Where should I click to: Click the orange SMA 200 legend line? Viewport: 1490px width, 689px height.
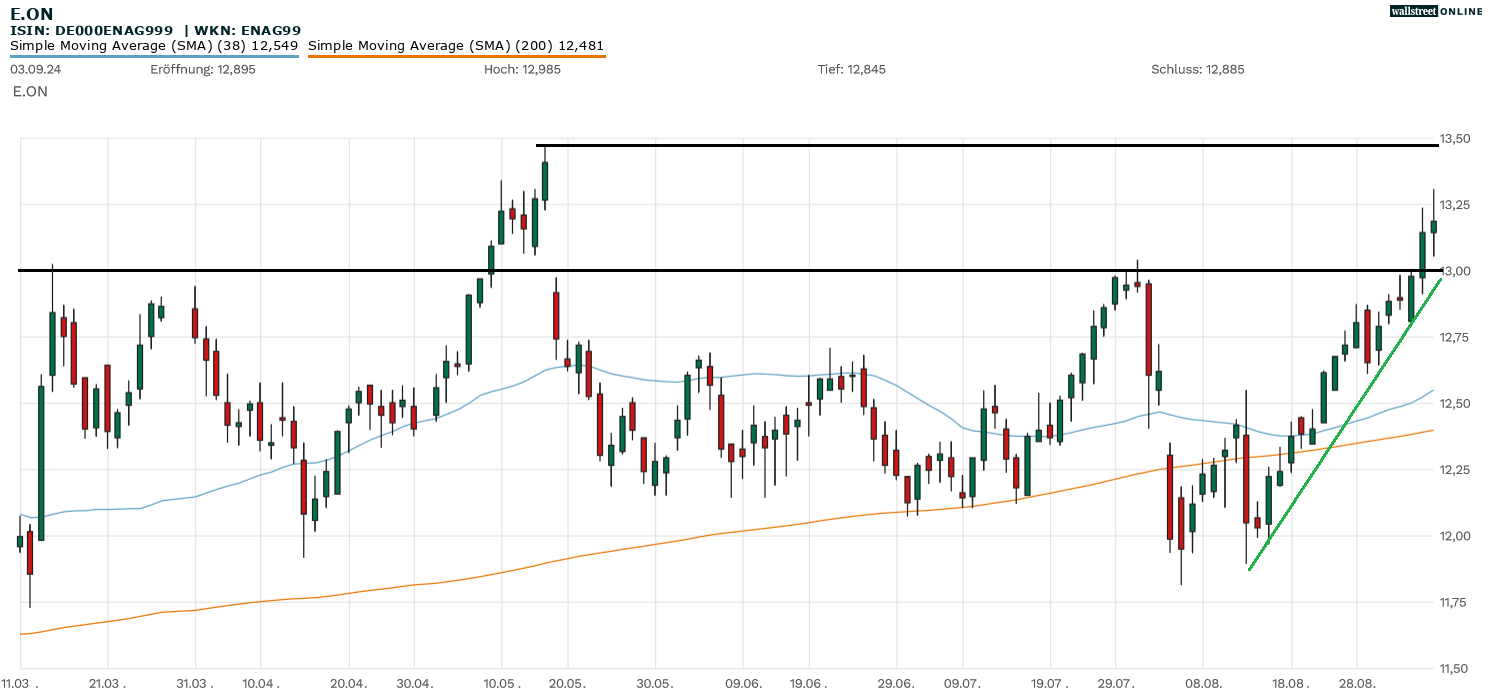point(456,57)
